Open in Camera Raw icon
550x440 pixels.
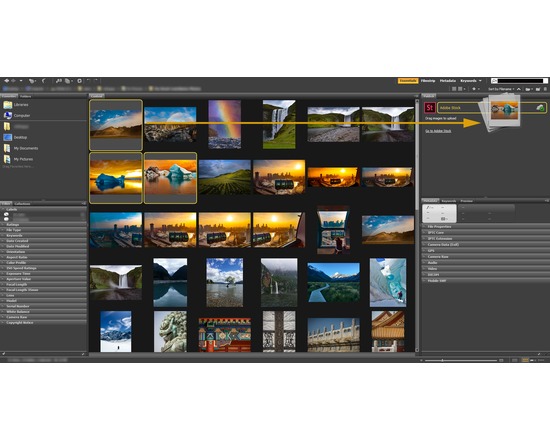(x=79, y=81)
